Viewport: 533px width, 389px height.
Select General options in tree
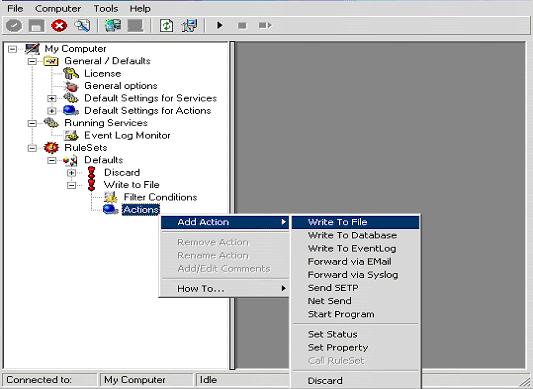tap(121, 86)
